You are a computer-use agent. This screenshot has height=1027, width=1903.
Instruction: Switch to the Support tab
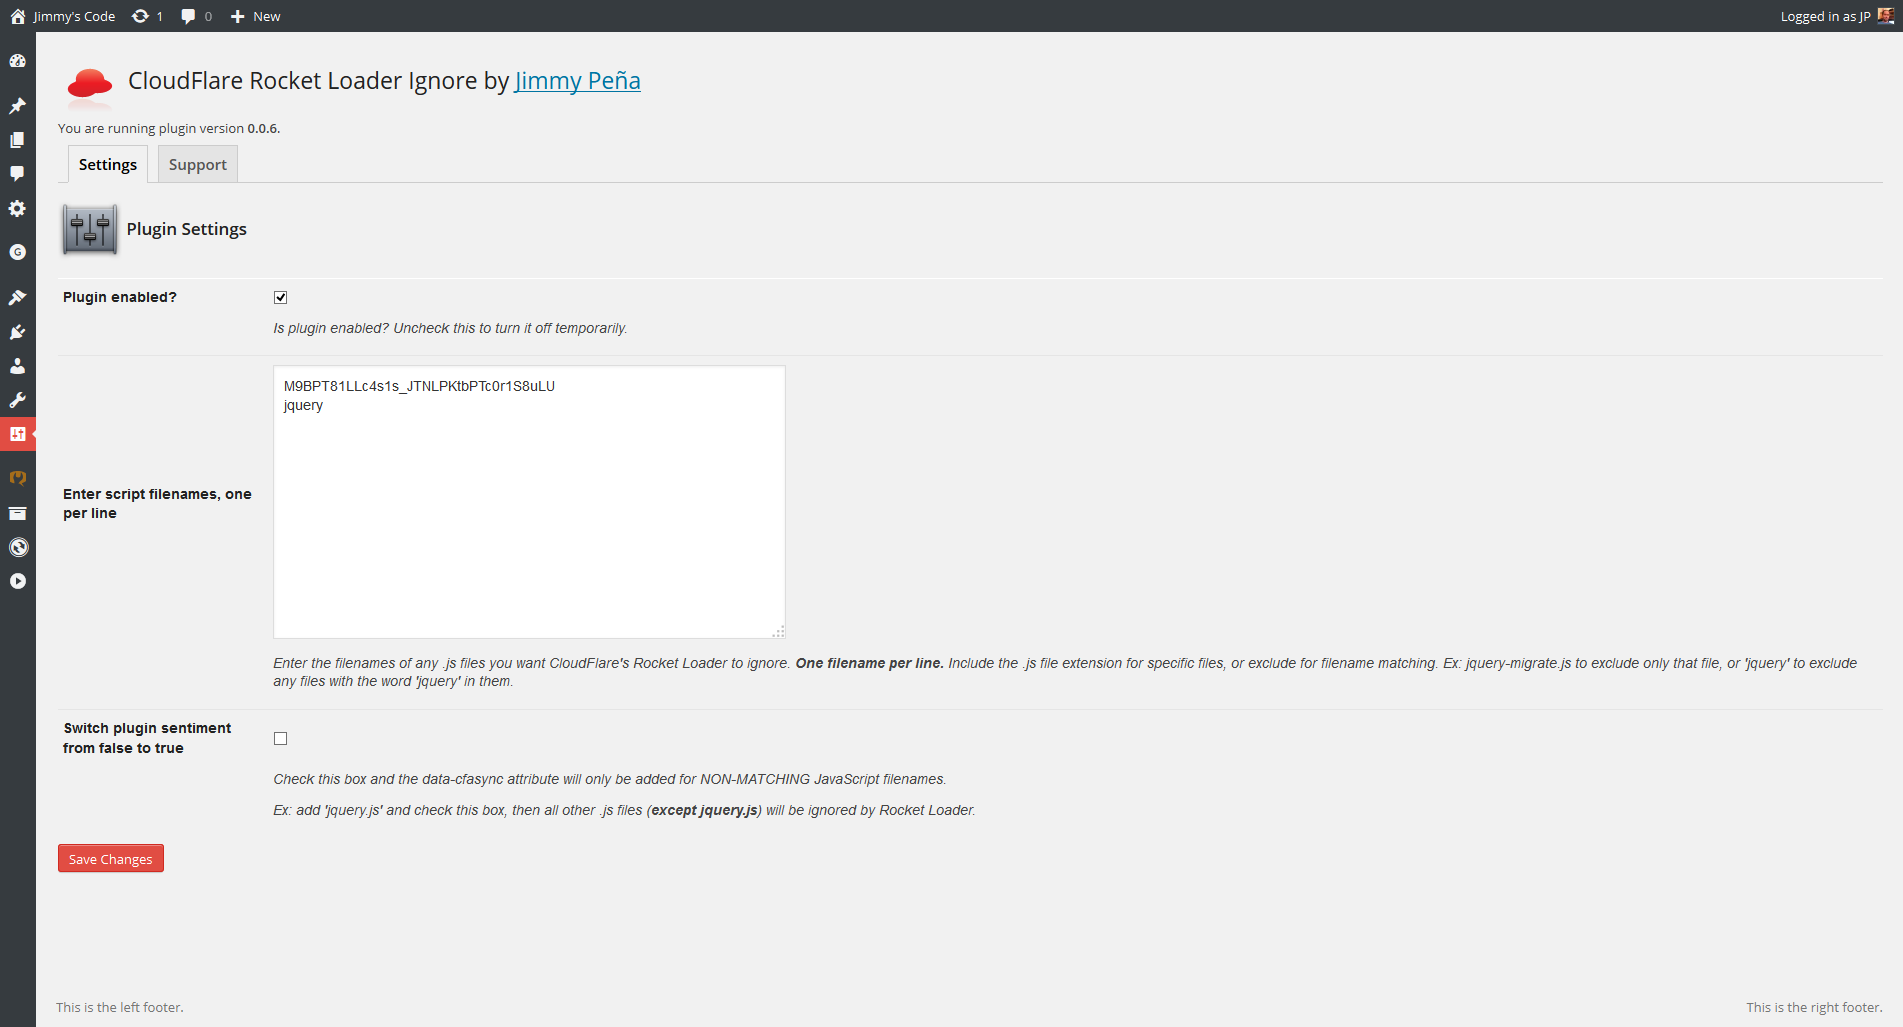pyautogui.click(x=198, y=164)
